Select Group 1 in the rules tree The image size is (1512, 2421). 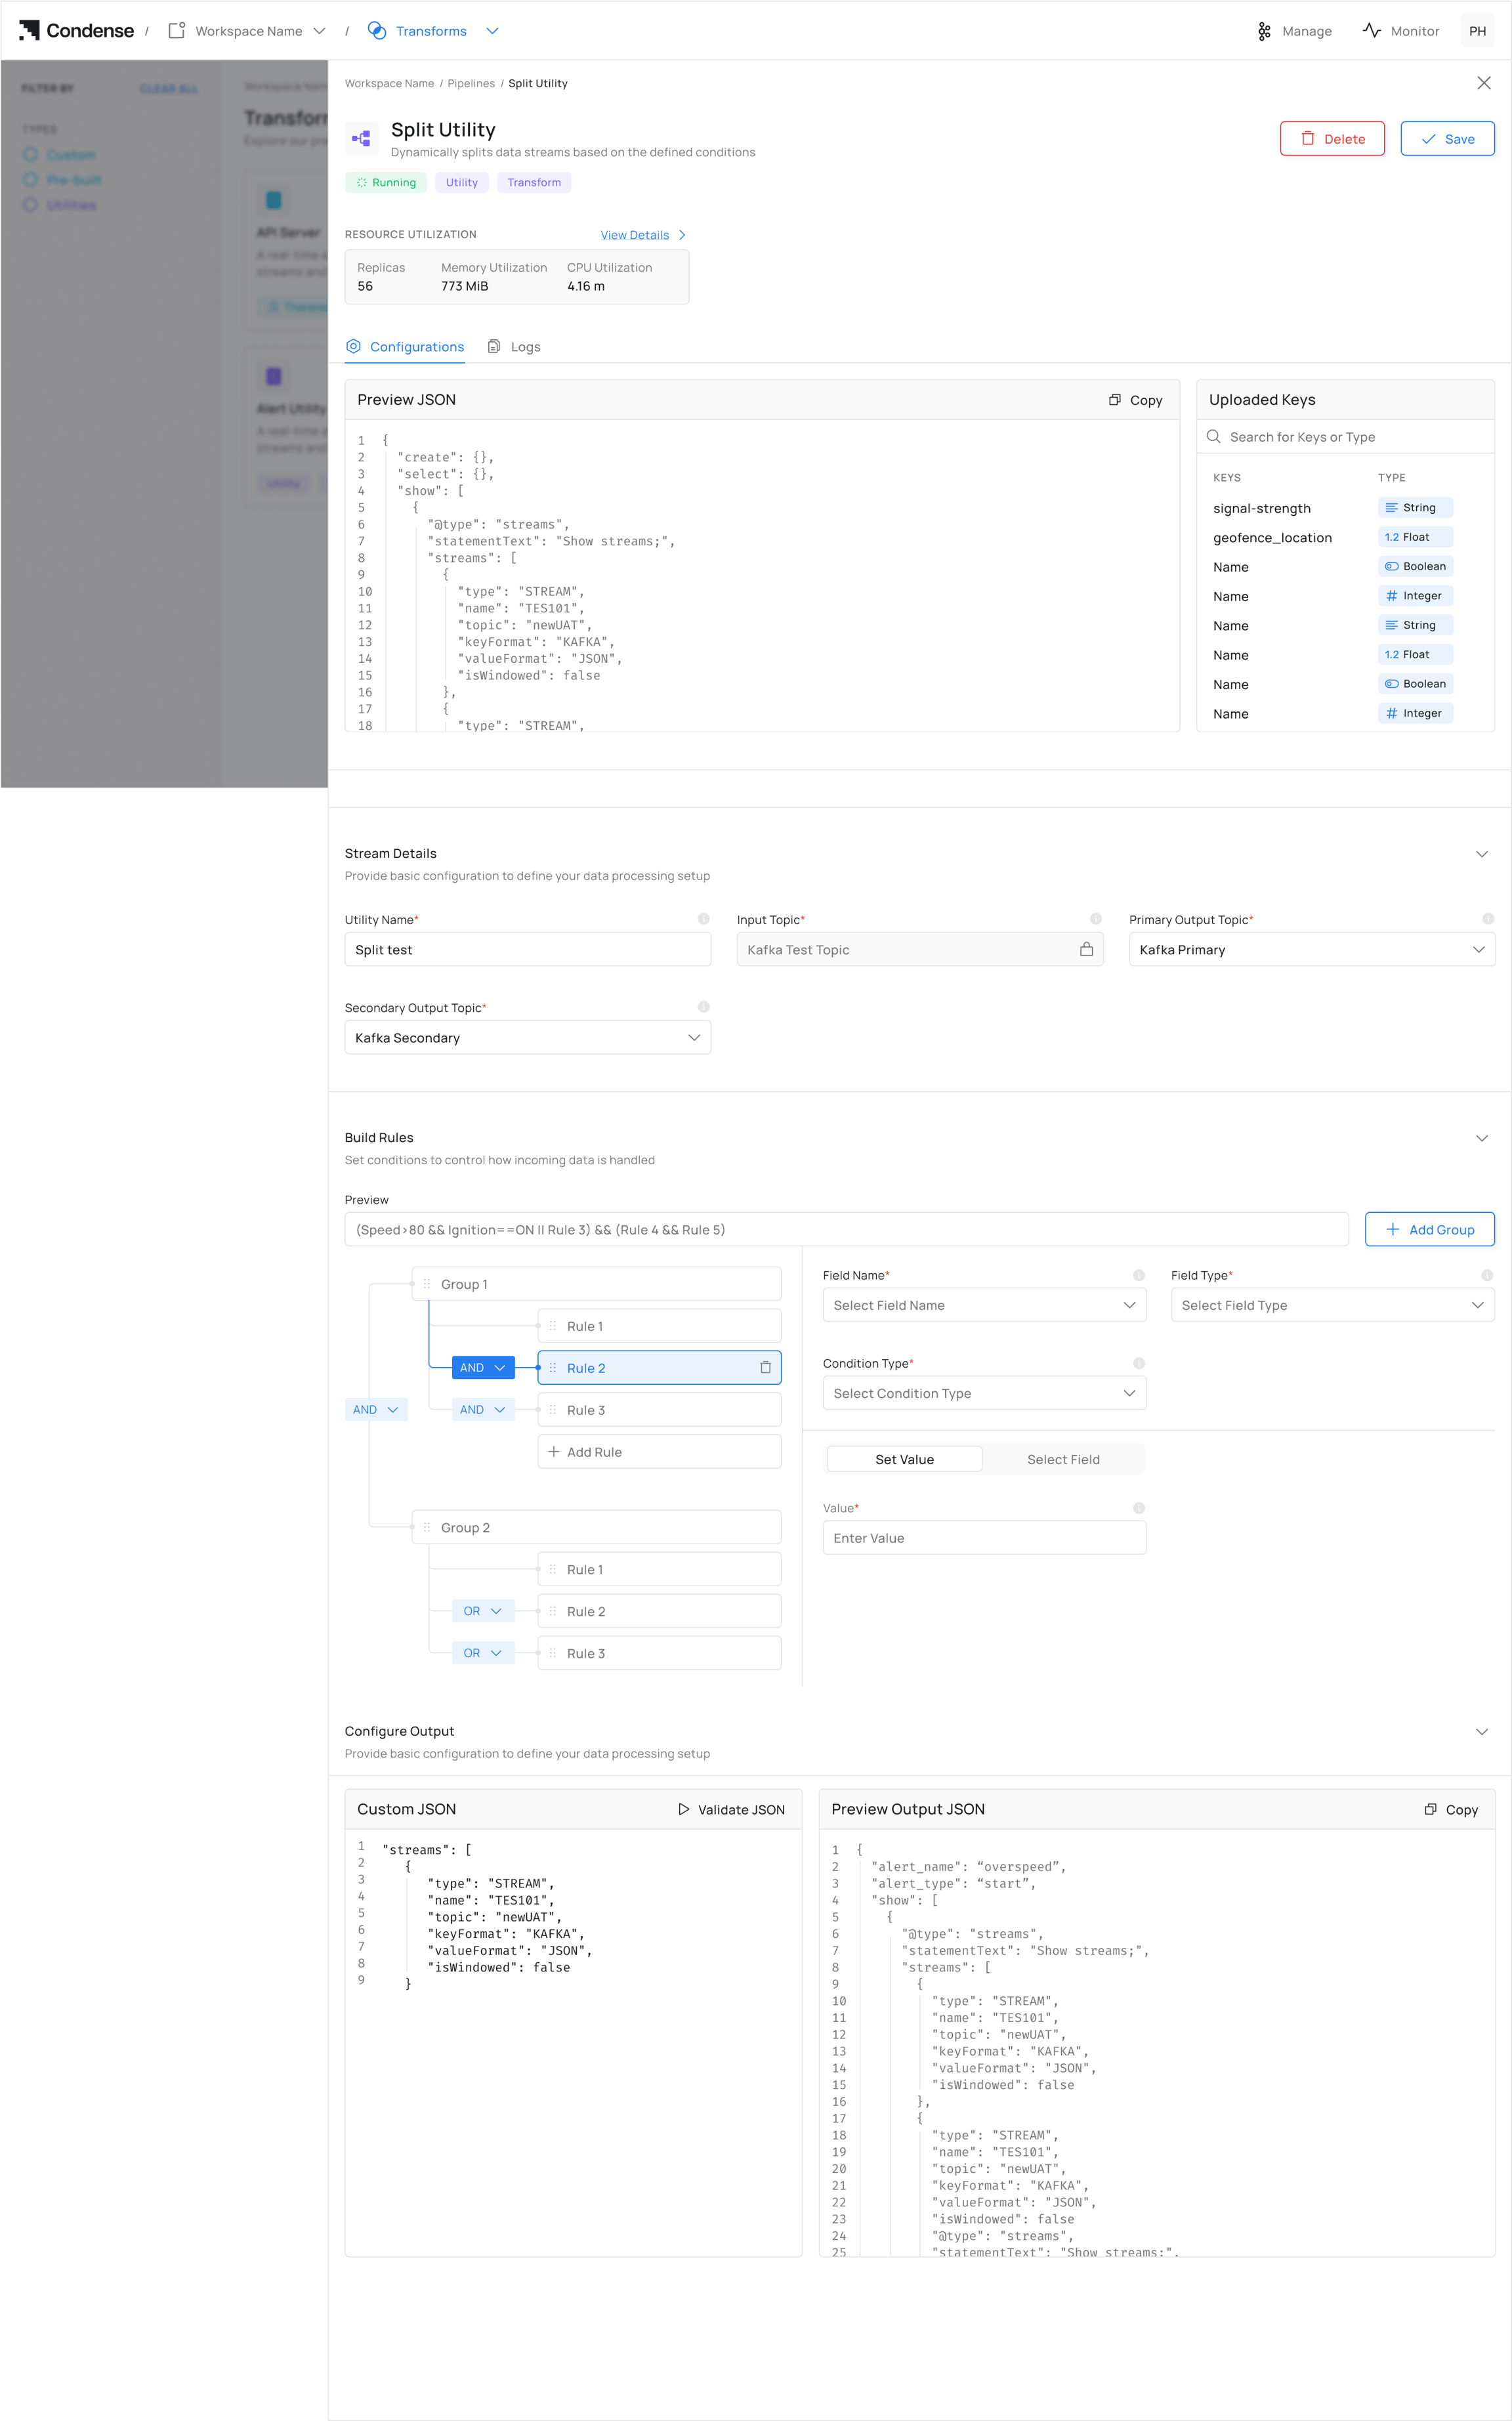[596, 1284]
